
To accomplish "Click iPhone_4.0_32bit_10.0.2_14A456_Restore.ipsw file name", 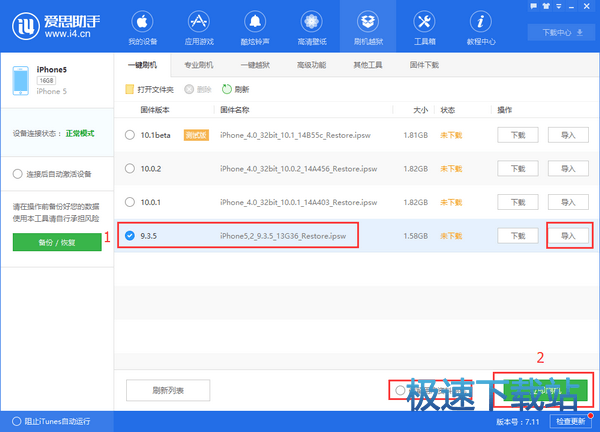I will tap(298, 169).
